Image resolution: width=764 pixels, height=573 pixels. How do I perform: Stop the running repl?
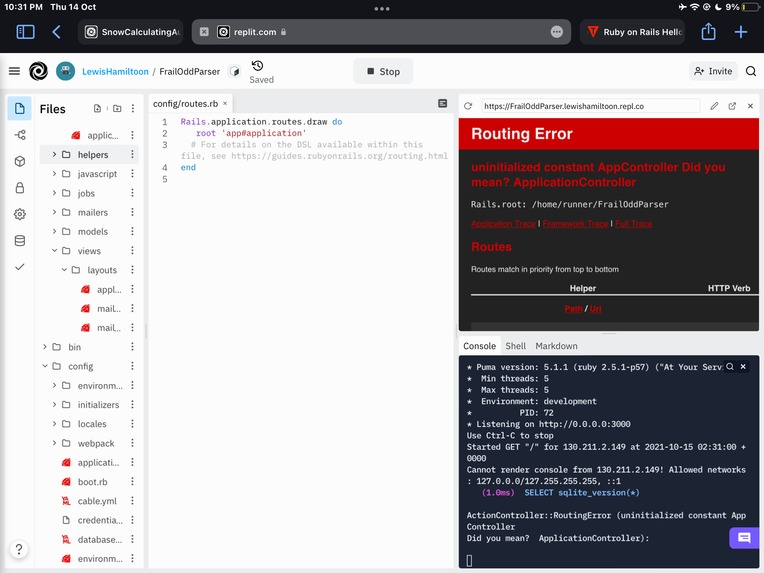[x=383, y=71]
